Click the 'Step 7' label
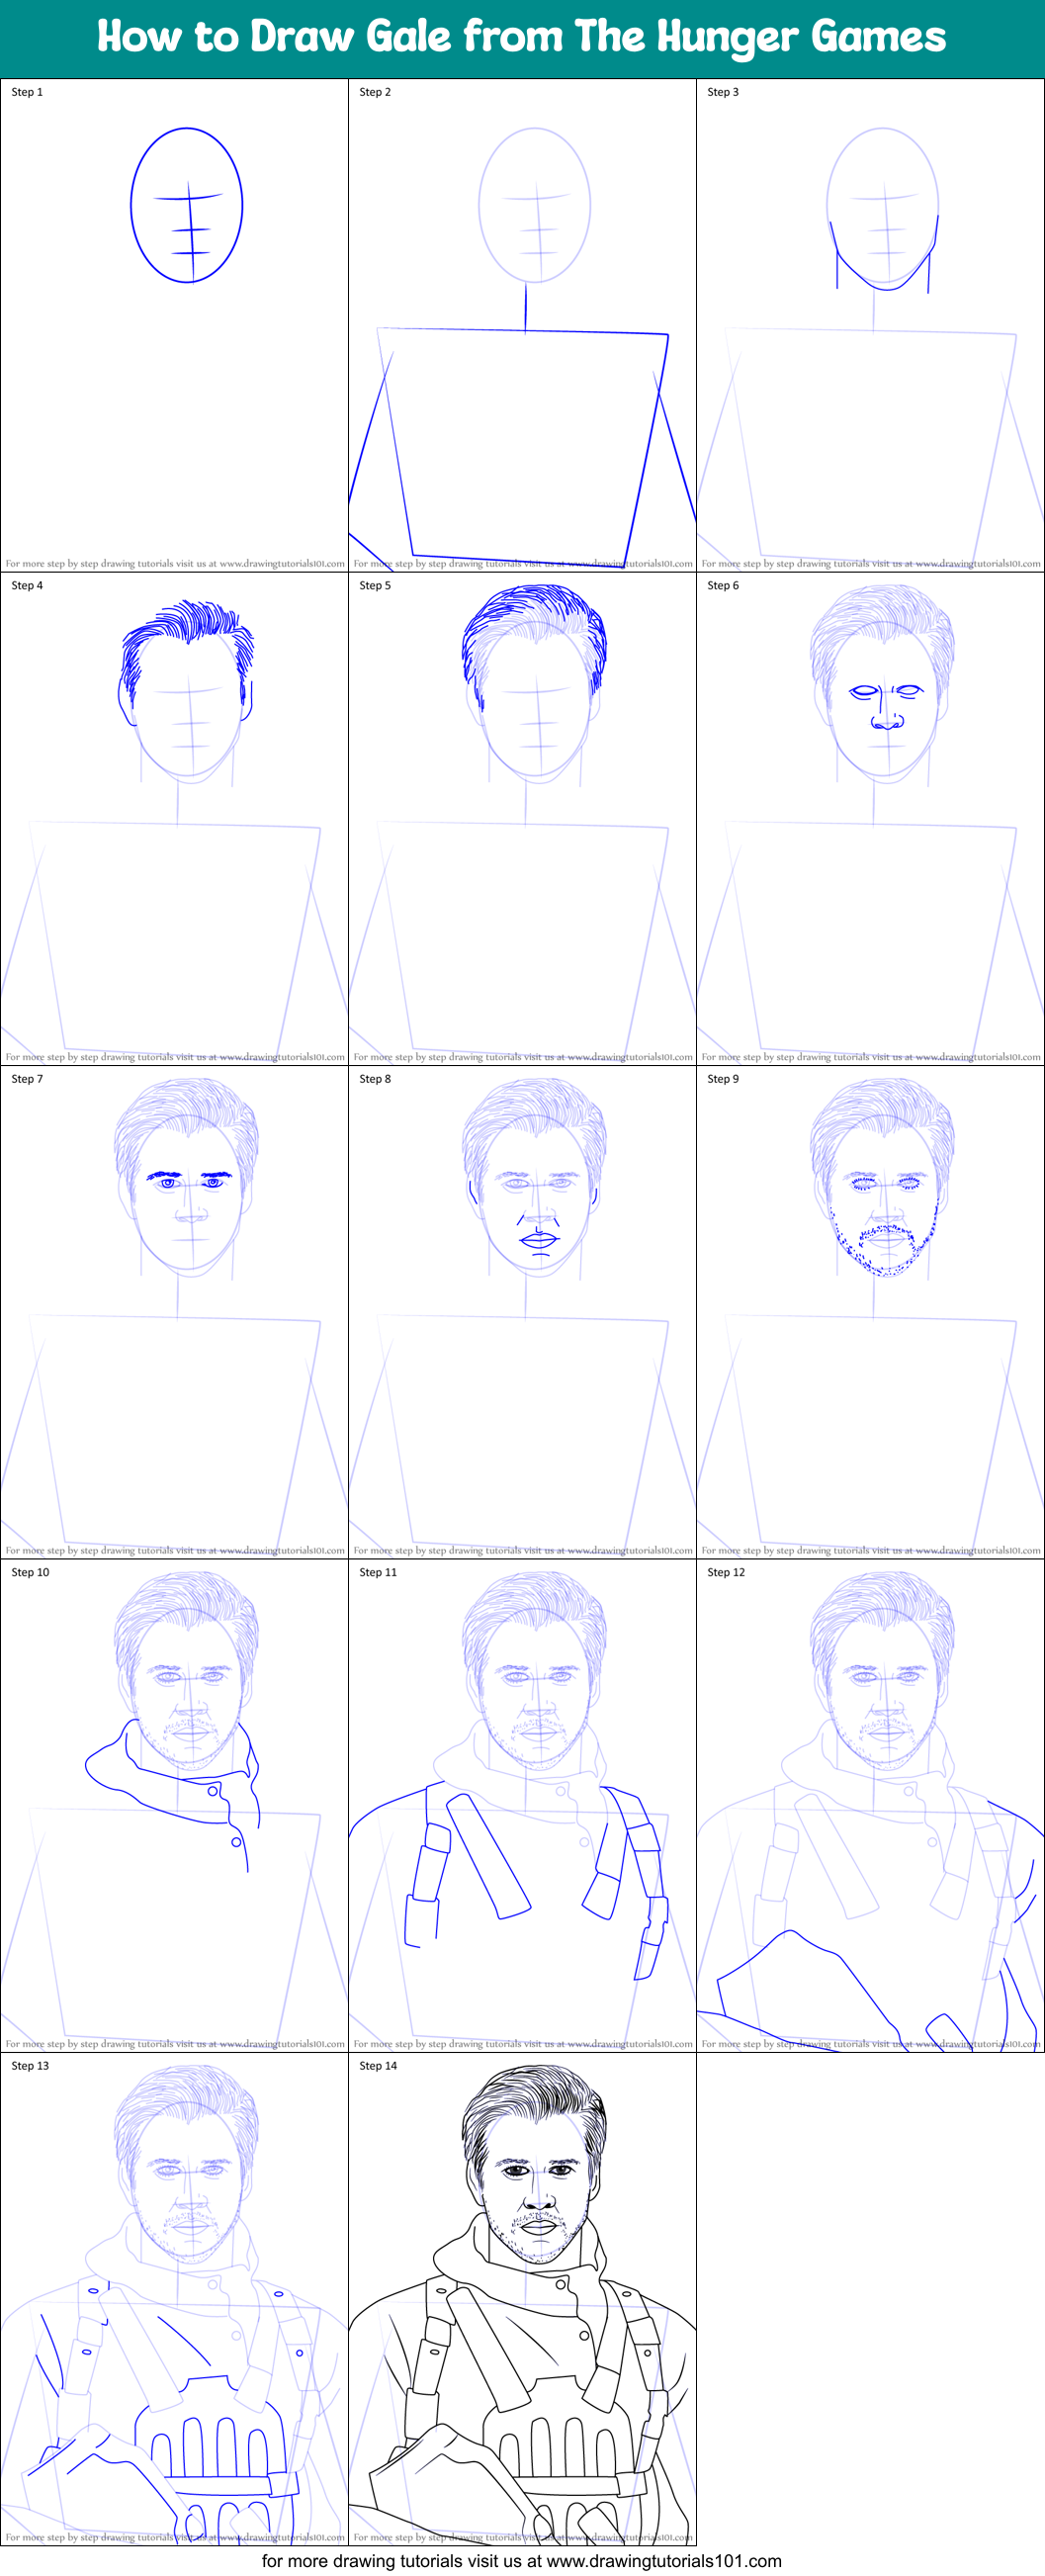Image resolution: width=1045 pixels, height=2576 pixels. point(27,1079)
